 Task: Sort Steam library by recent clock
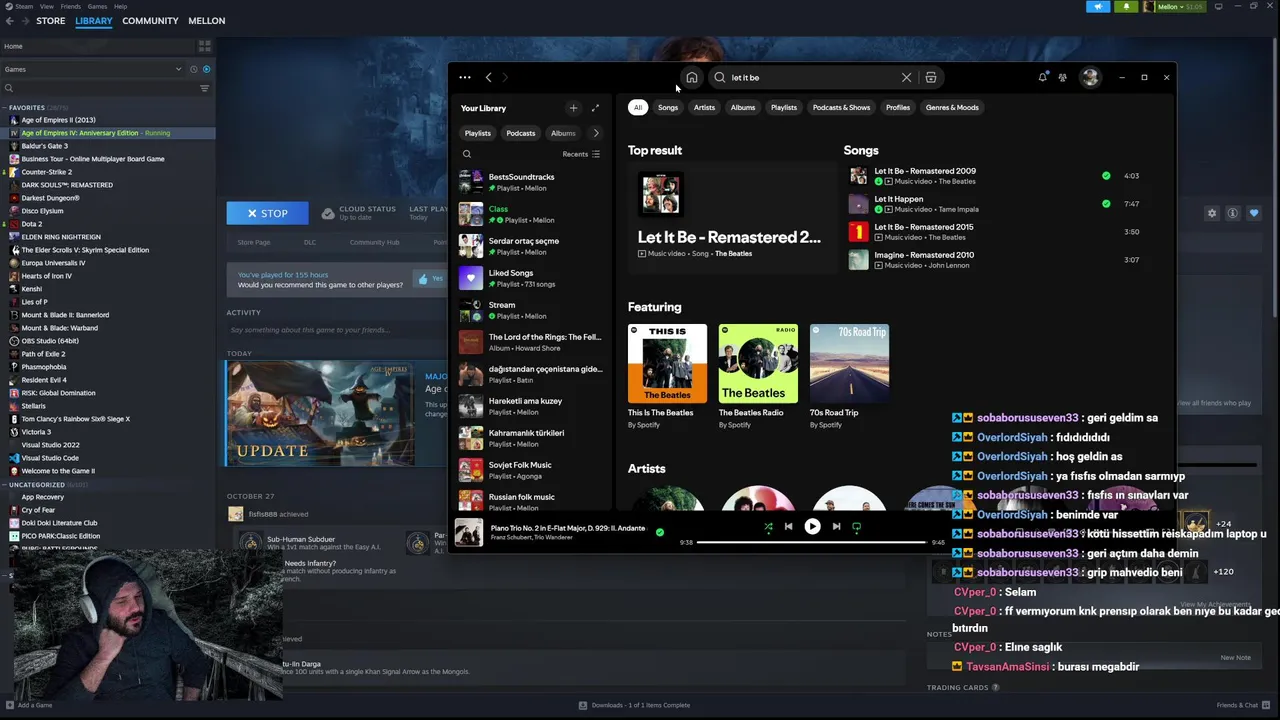coord(193,69)
